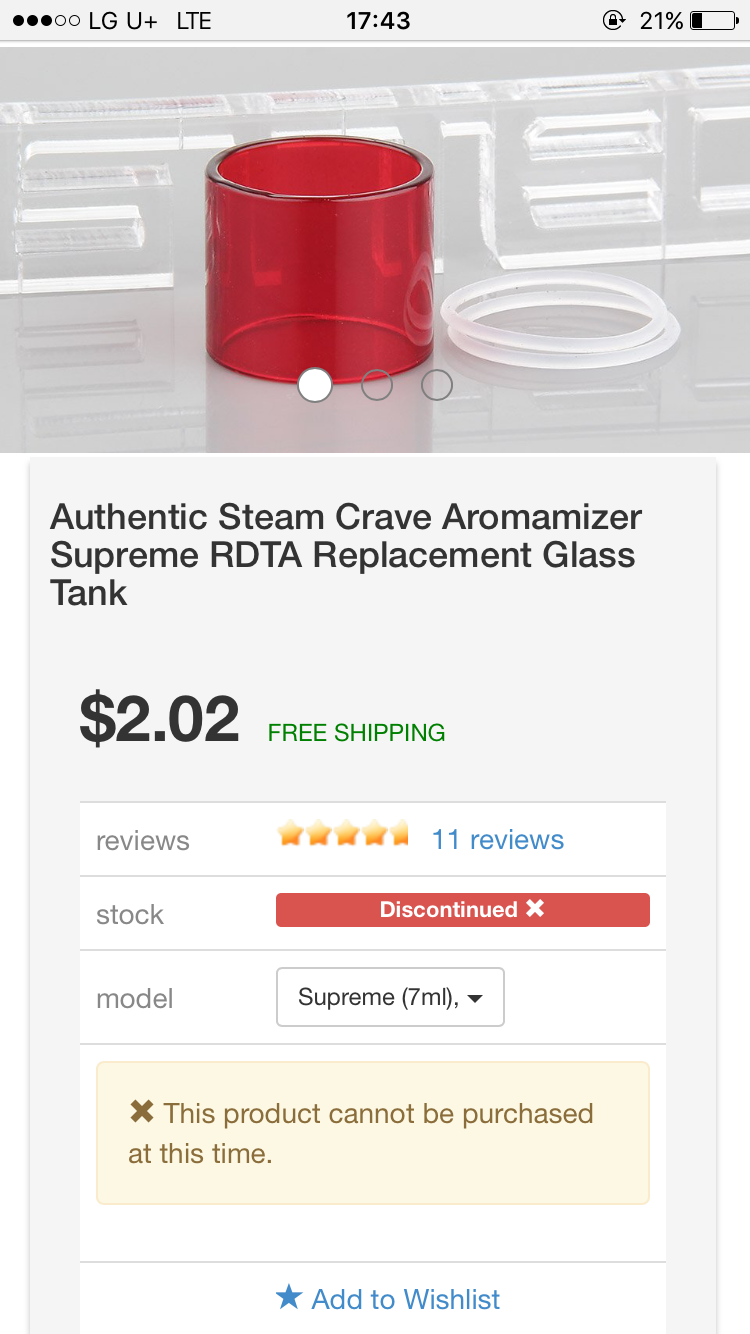Switch to the second product image dot
The width and height of the screenshot is (750, 1334).
tap(376, 385)
